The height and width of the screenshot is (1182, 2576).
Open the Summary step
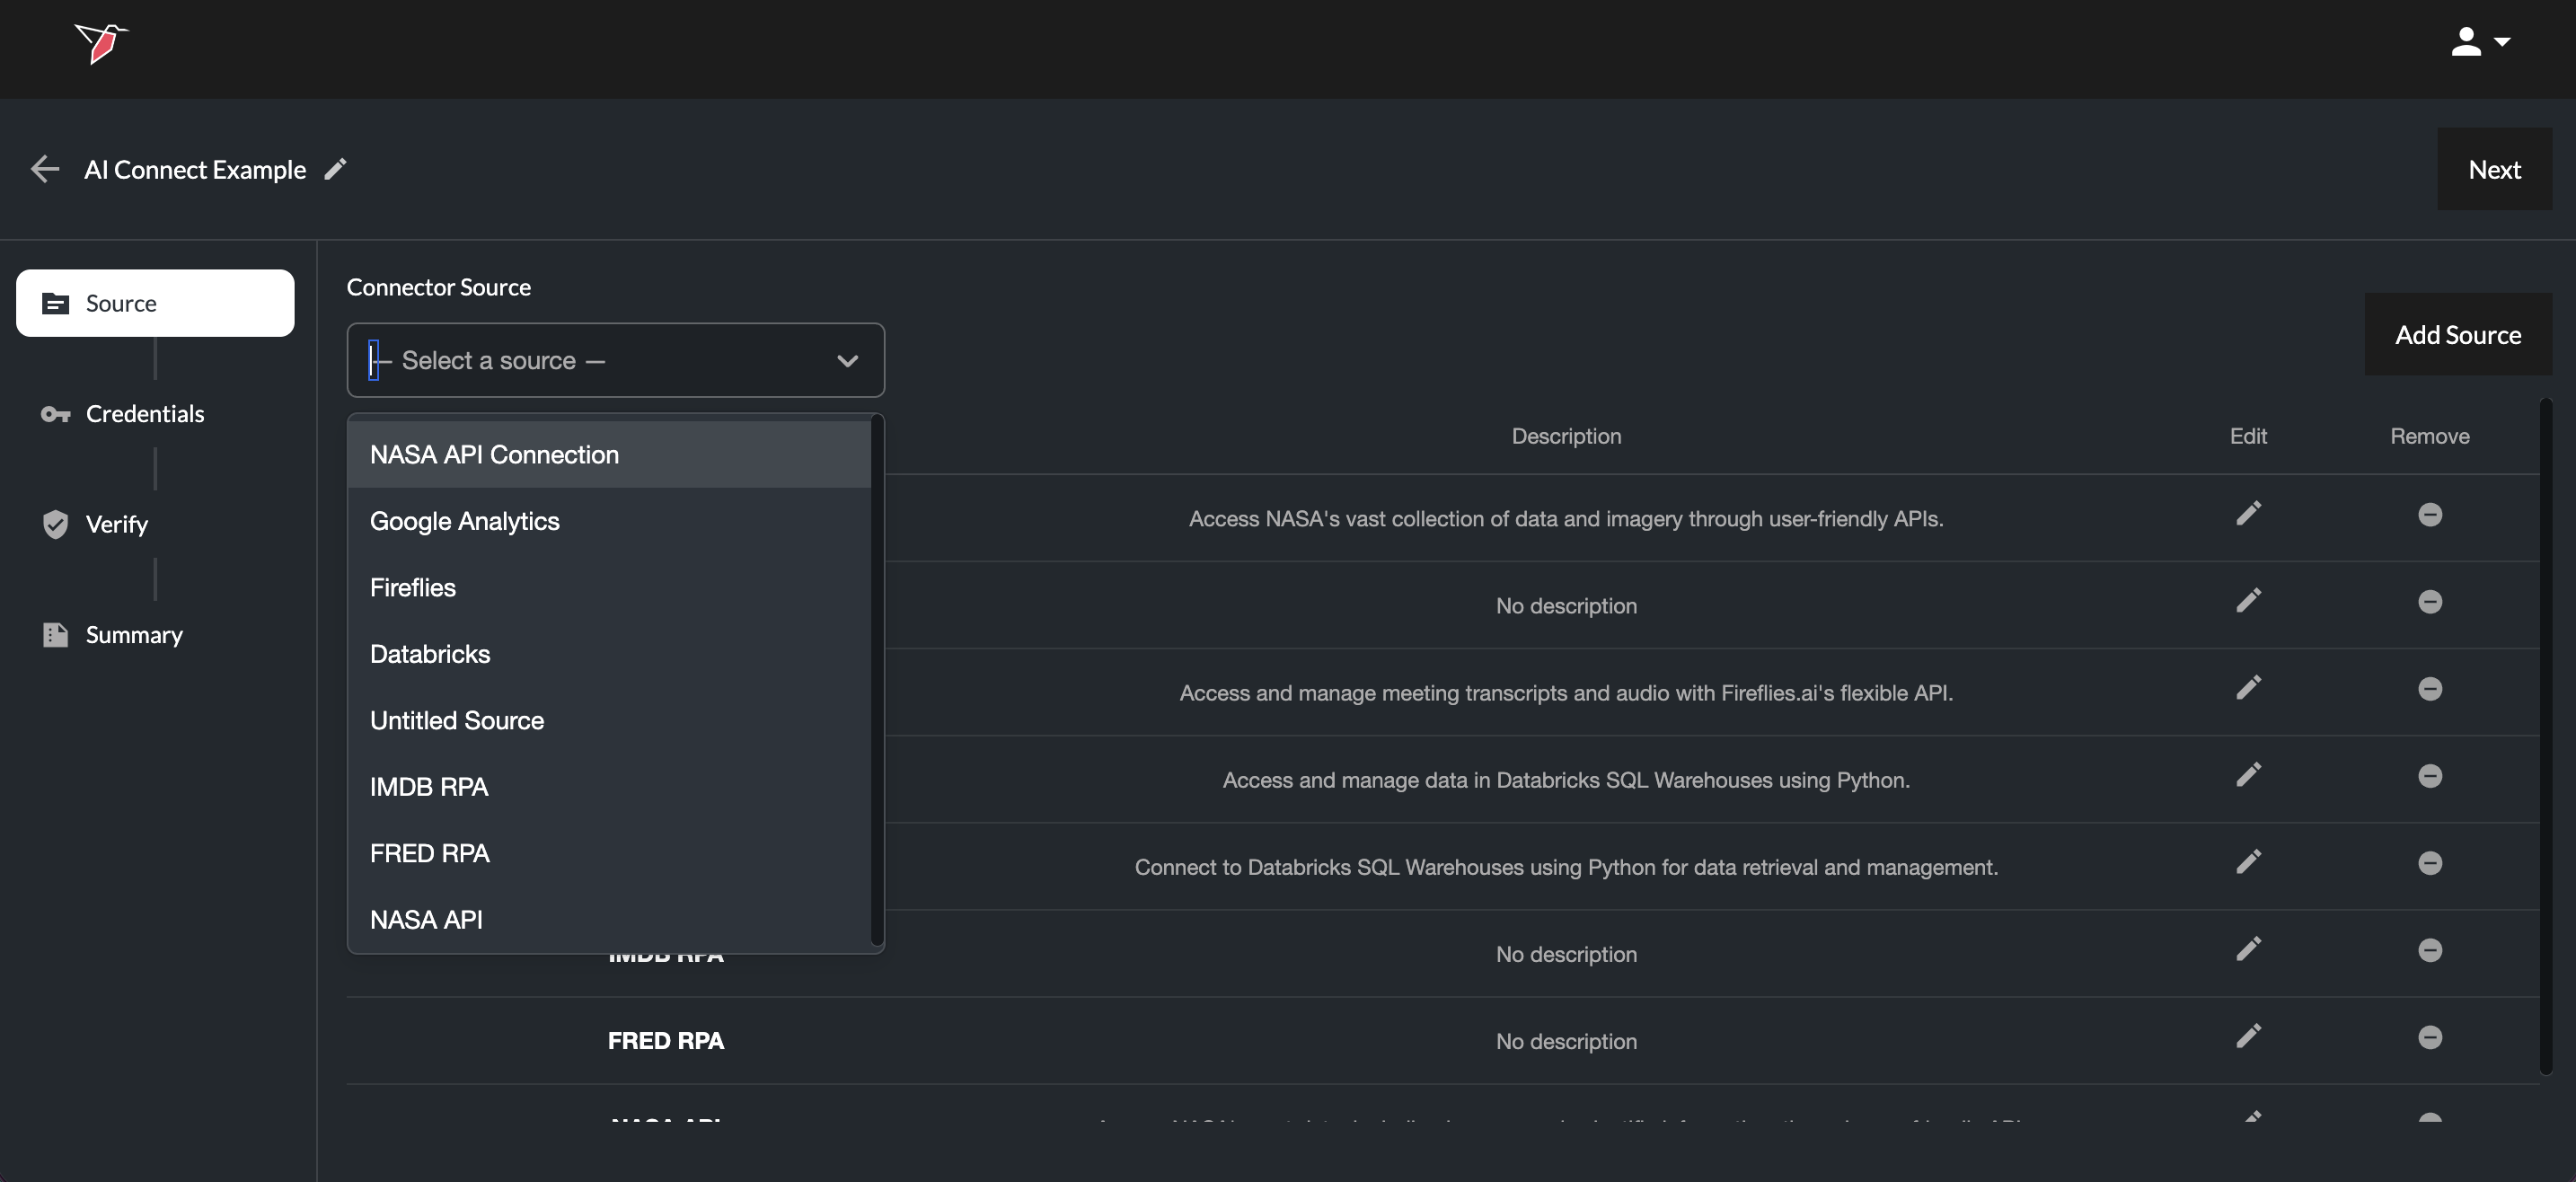pyautogui.click(x=133, y=635)
